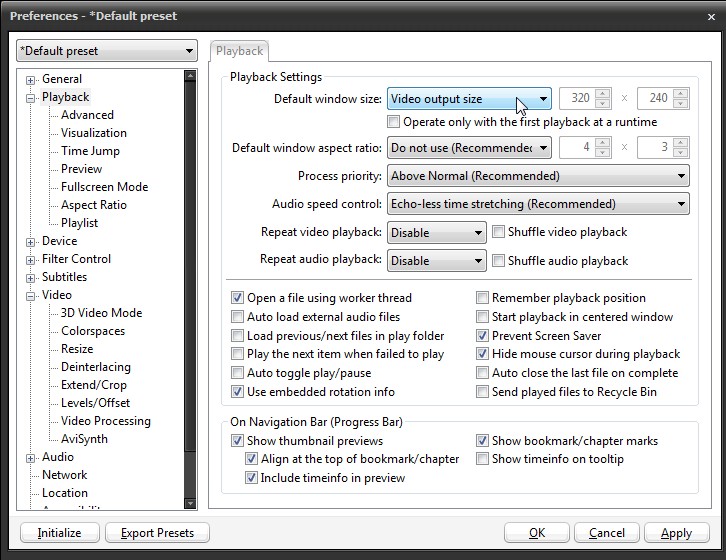726x560 pixels.
Task: Select Visualization in the tree
Action: (x=94, y=133)
